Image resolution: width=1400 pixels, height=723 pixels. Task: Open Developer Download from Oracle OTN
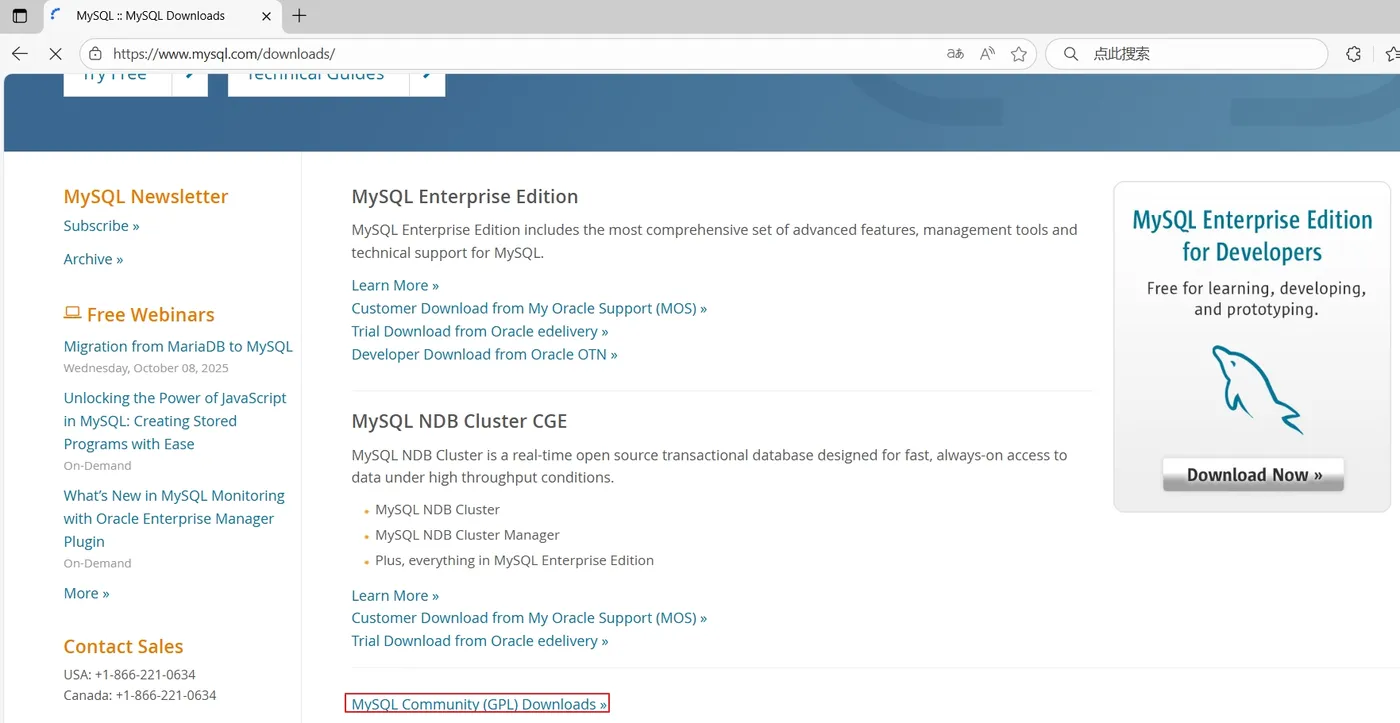coord(485,354)
